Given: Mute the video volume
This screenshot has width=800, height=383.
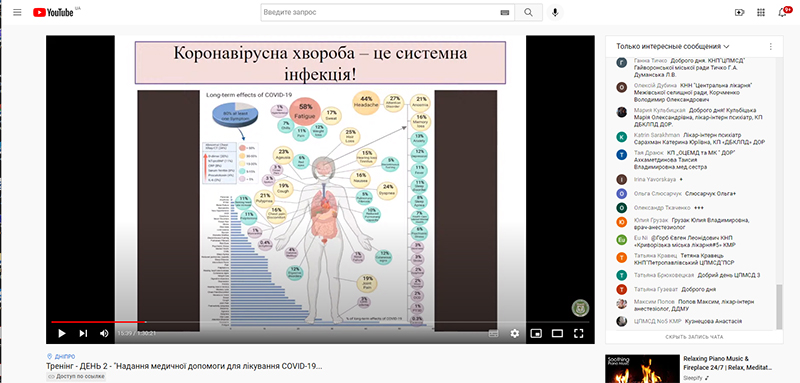Looking at the screenshot, I should click(x=104, y=333).
